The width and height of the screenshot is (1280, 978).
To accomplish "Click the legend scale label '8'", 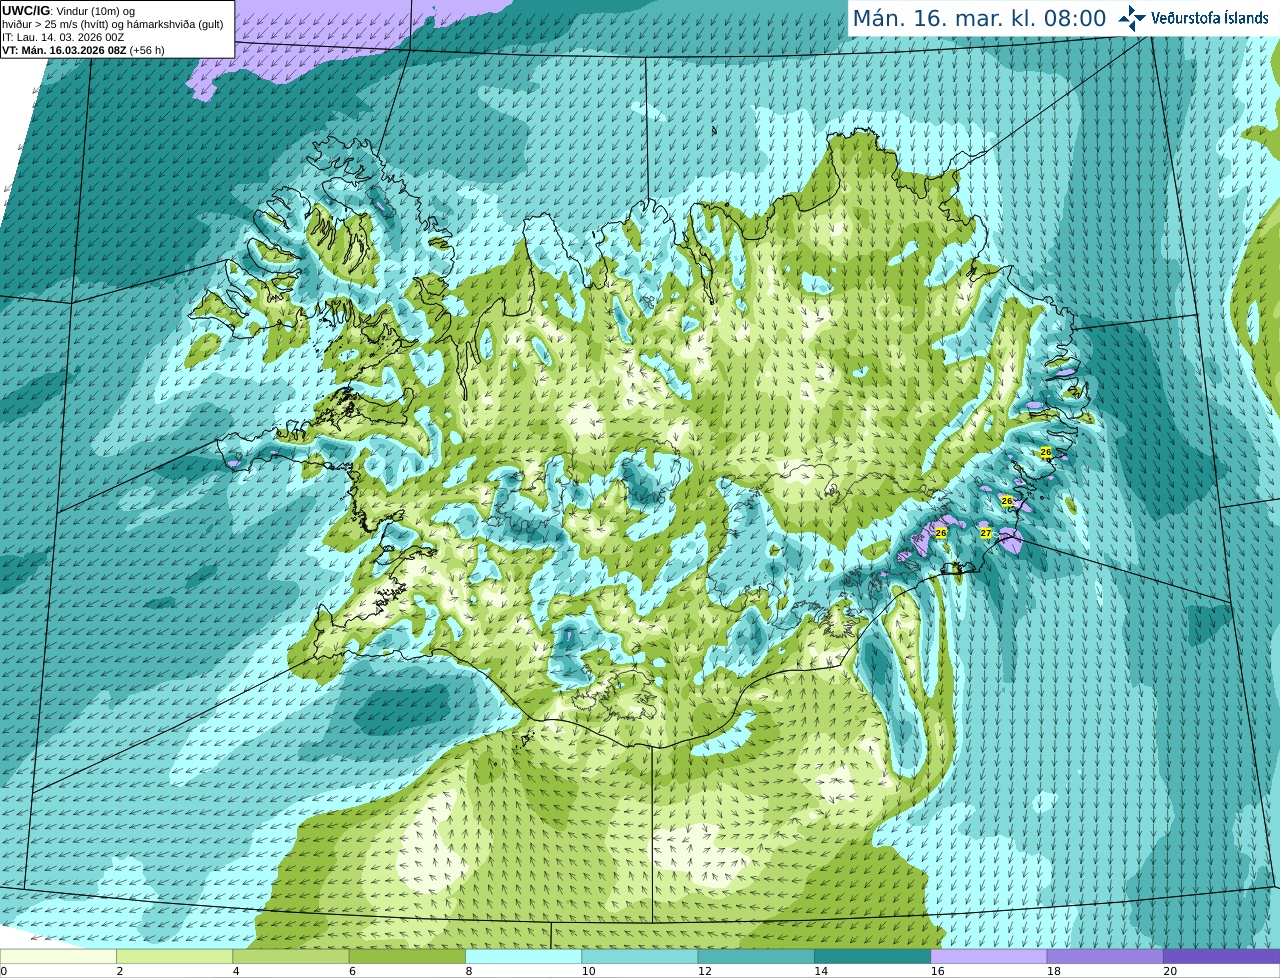I will [469, 971].
